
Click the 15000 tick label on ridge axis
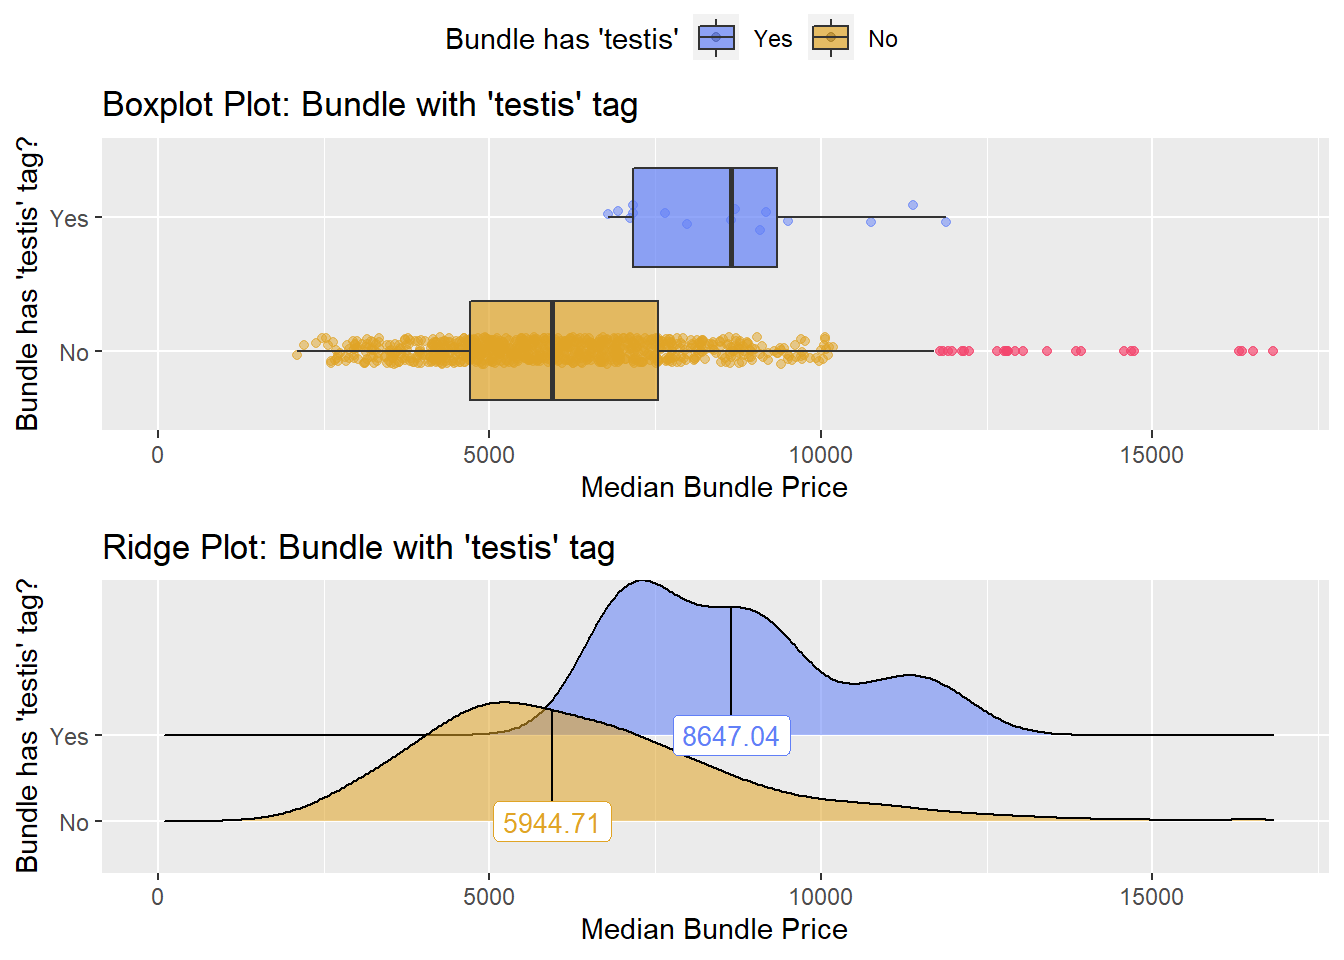click(x=1151, y=897)
